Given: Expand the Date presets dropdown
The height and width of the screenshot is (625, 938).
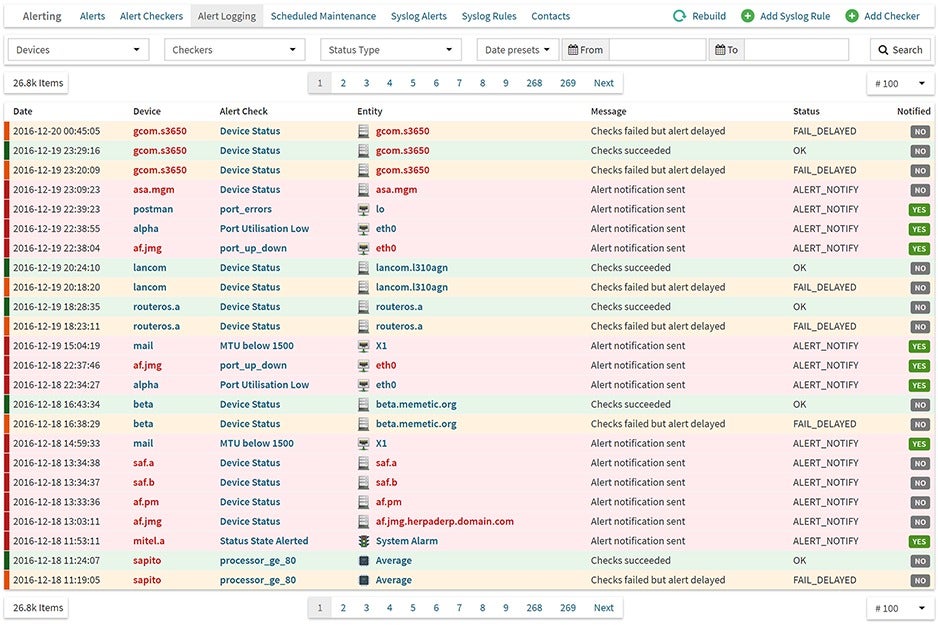Looking at the screenshot, I should (517, 50).
